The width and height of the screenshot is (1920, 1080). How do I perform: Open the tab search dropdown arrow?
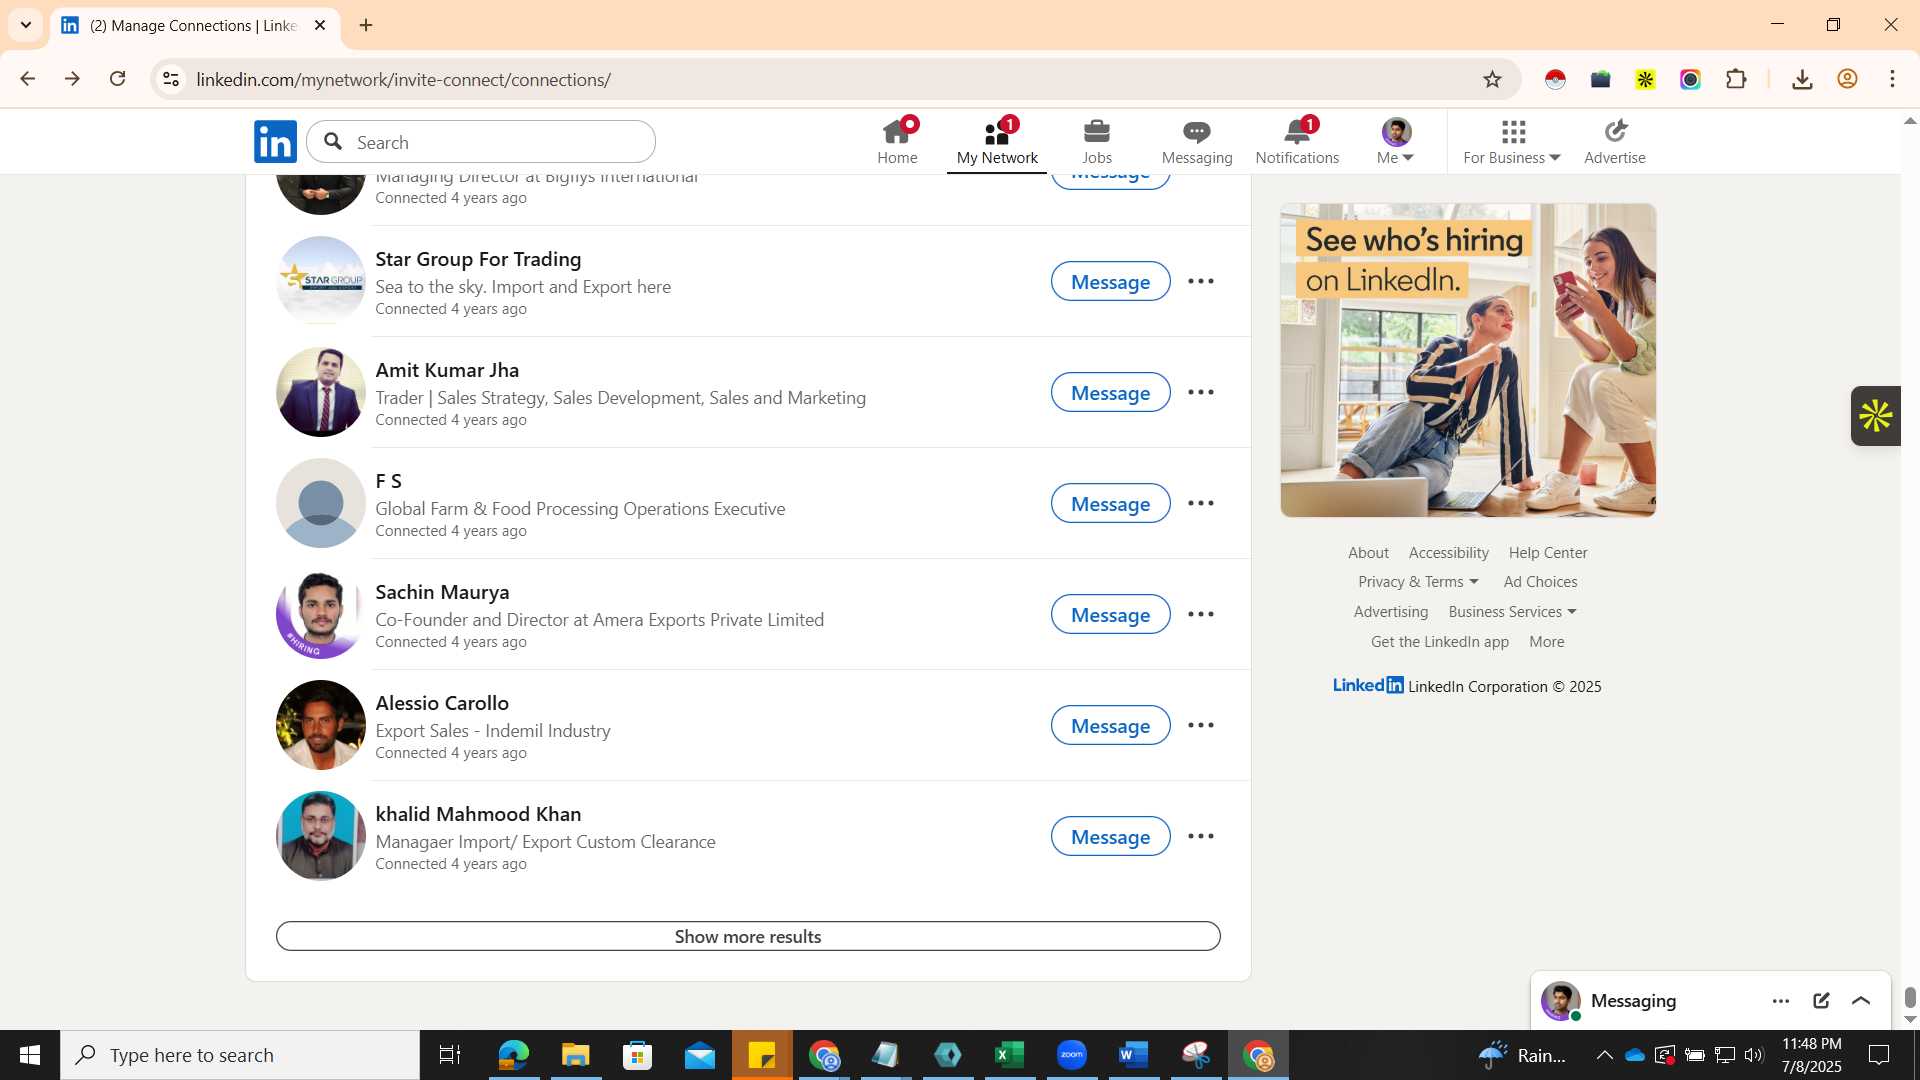(26, 25)
